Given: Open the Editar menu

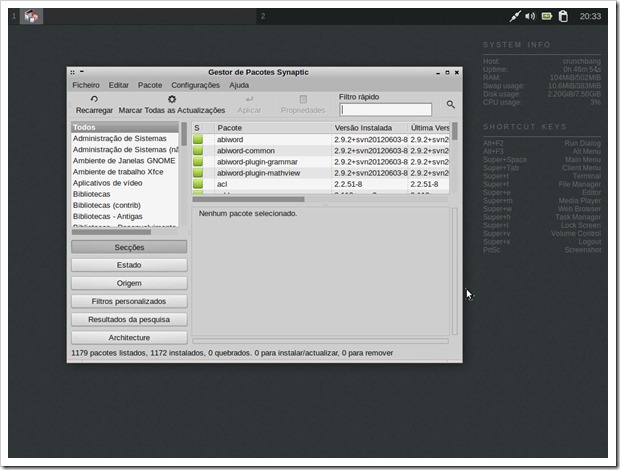Looking at the screenshot, I should [x=119, y=85].
